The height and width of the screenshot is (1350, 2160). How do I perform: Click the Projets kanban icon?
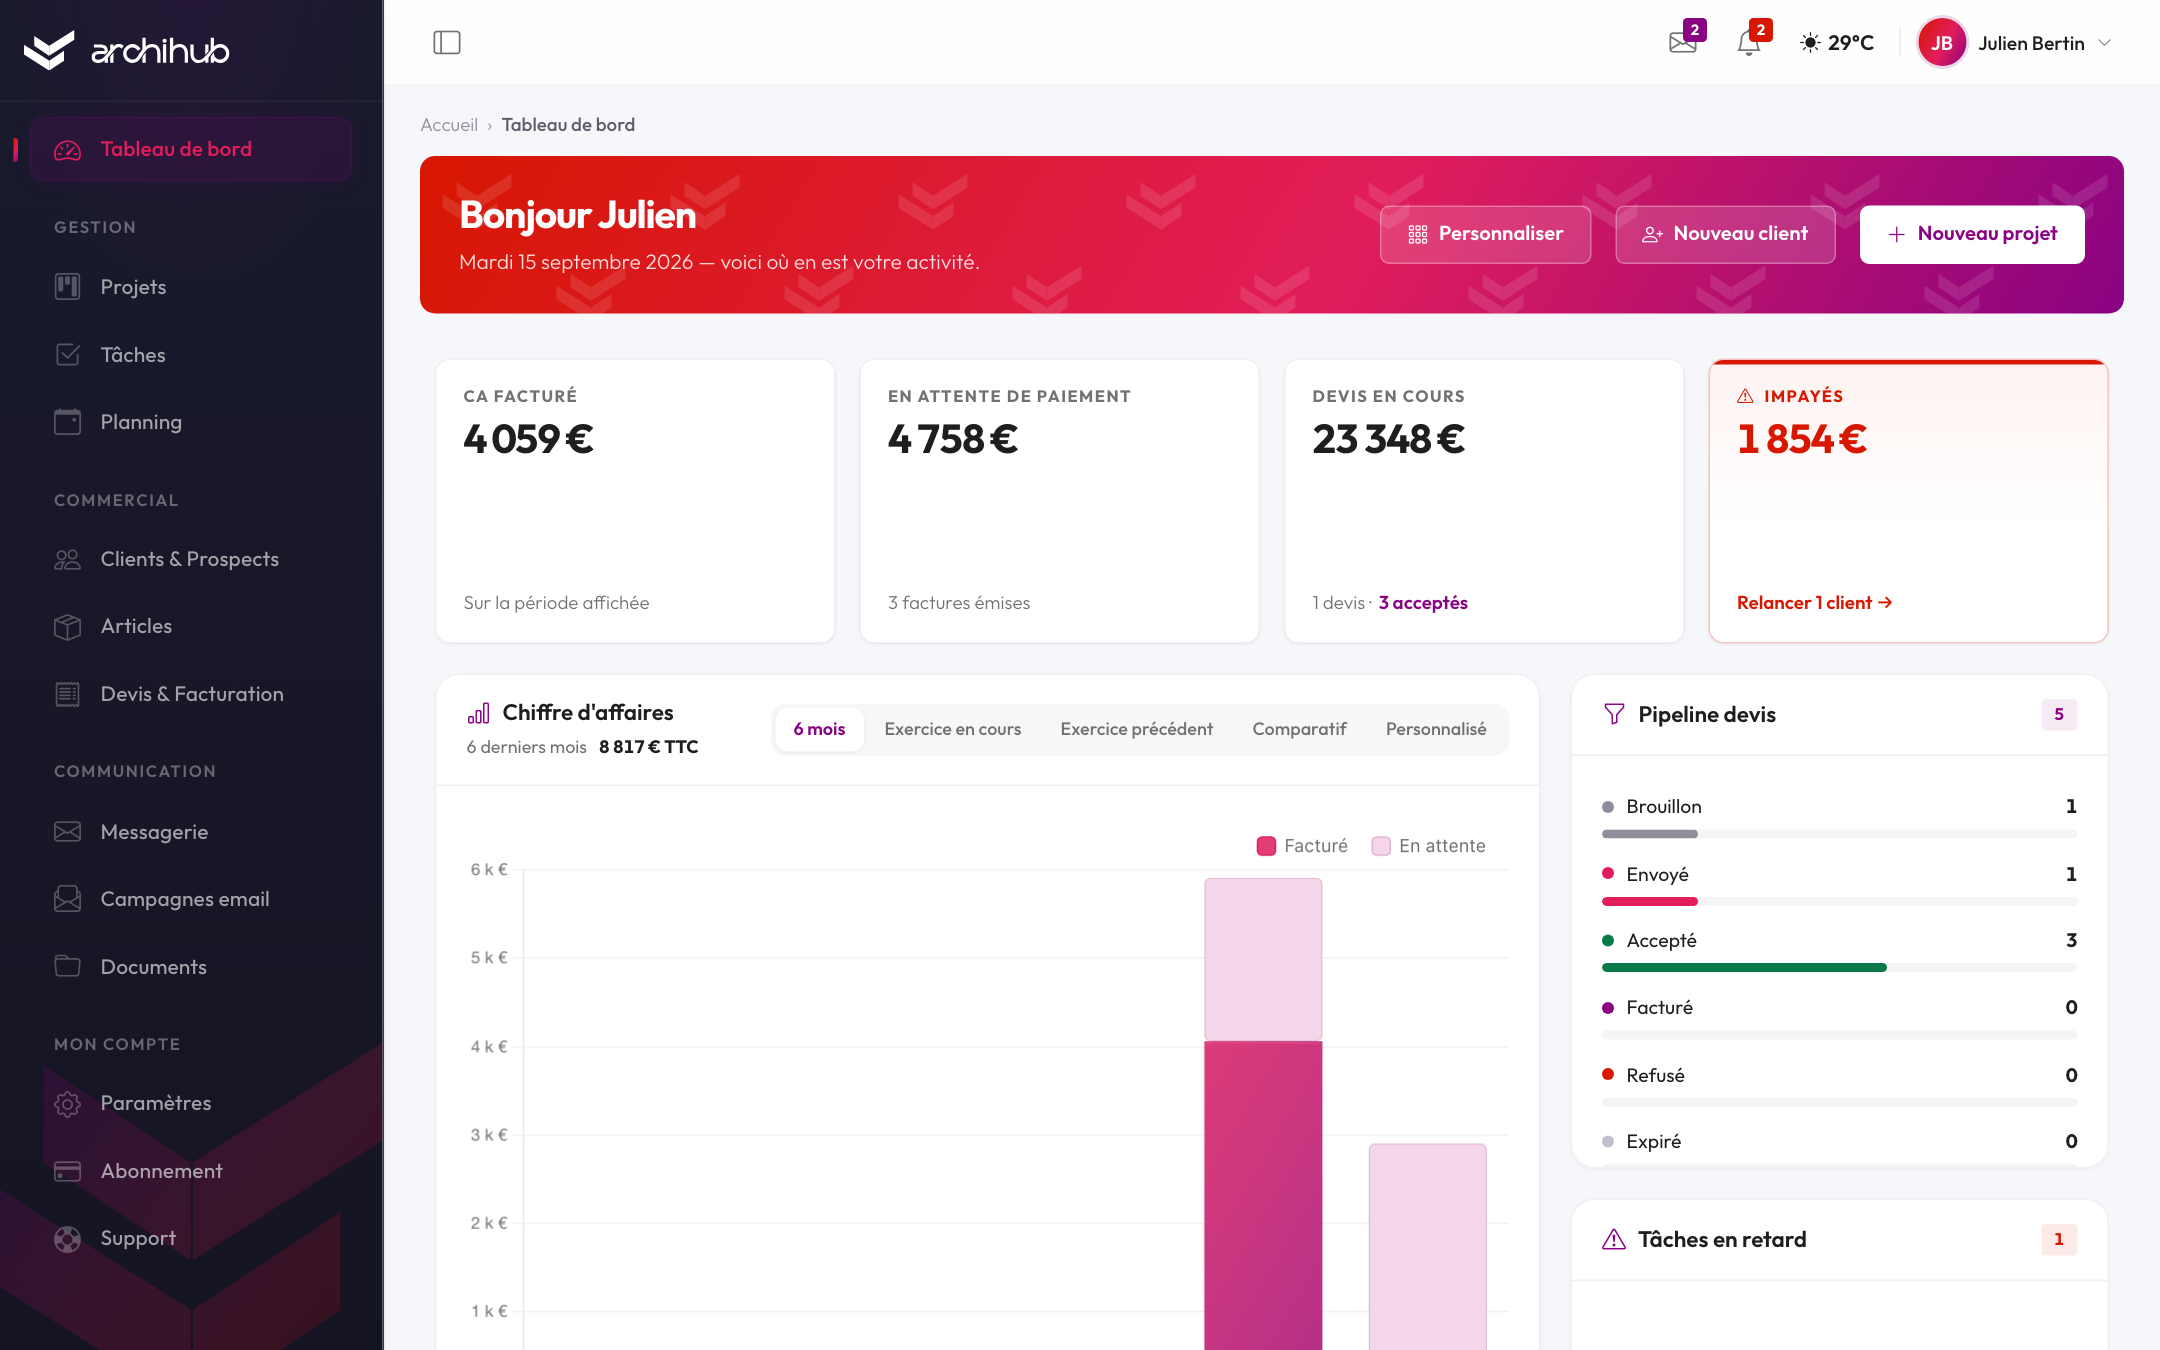(68, 287)
